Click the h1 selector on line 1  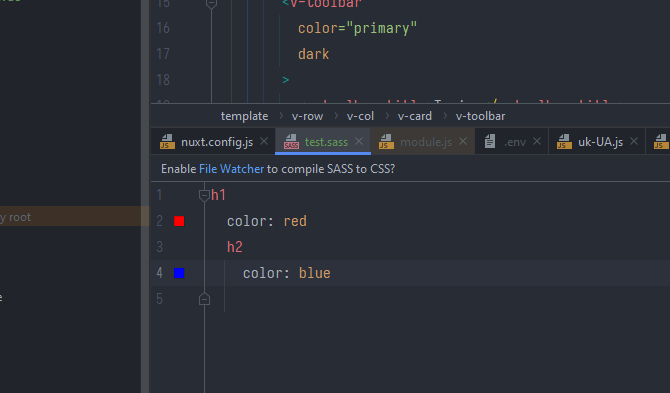click(218, 195)
